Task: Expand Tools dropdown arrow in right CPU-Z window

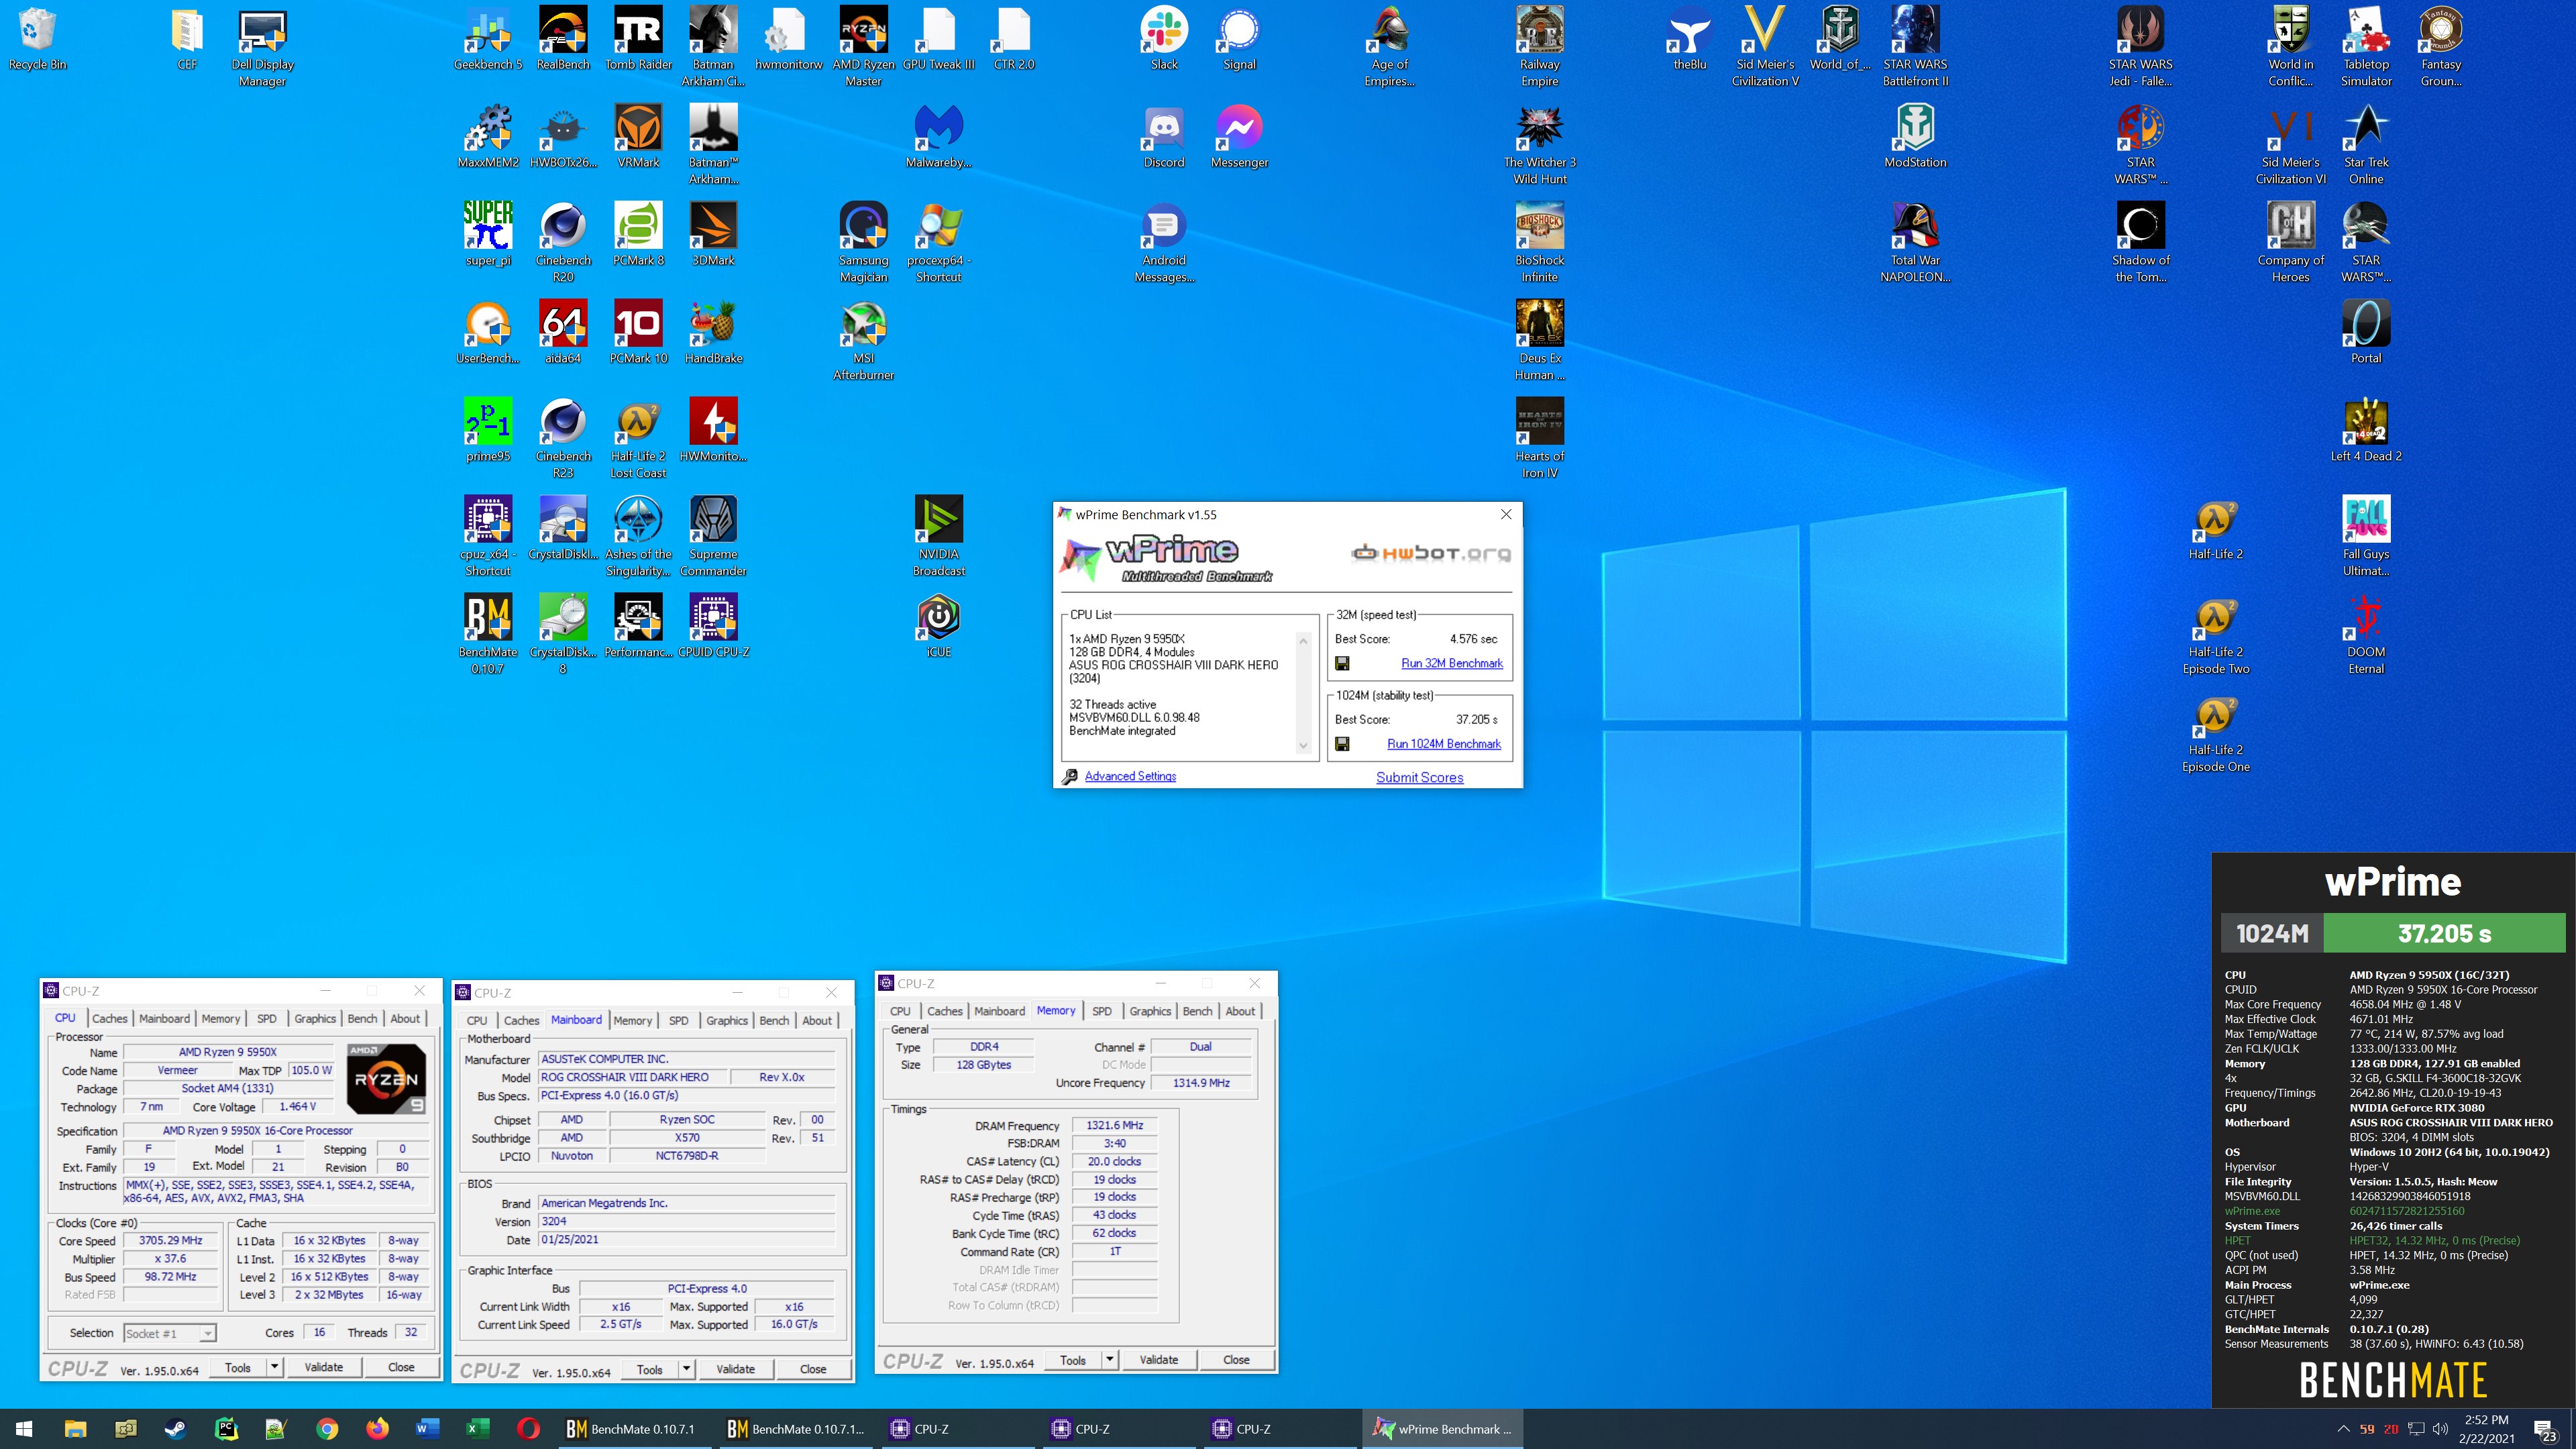Action: tap(1109, 1360)
